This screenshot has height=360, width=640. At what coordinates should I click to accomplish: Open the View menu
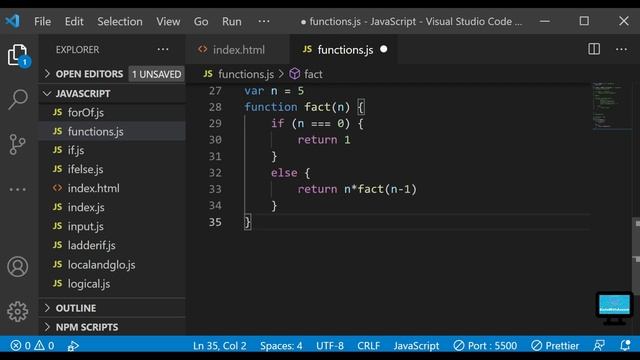coord(168,21)
